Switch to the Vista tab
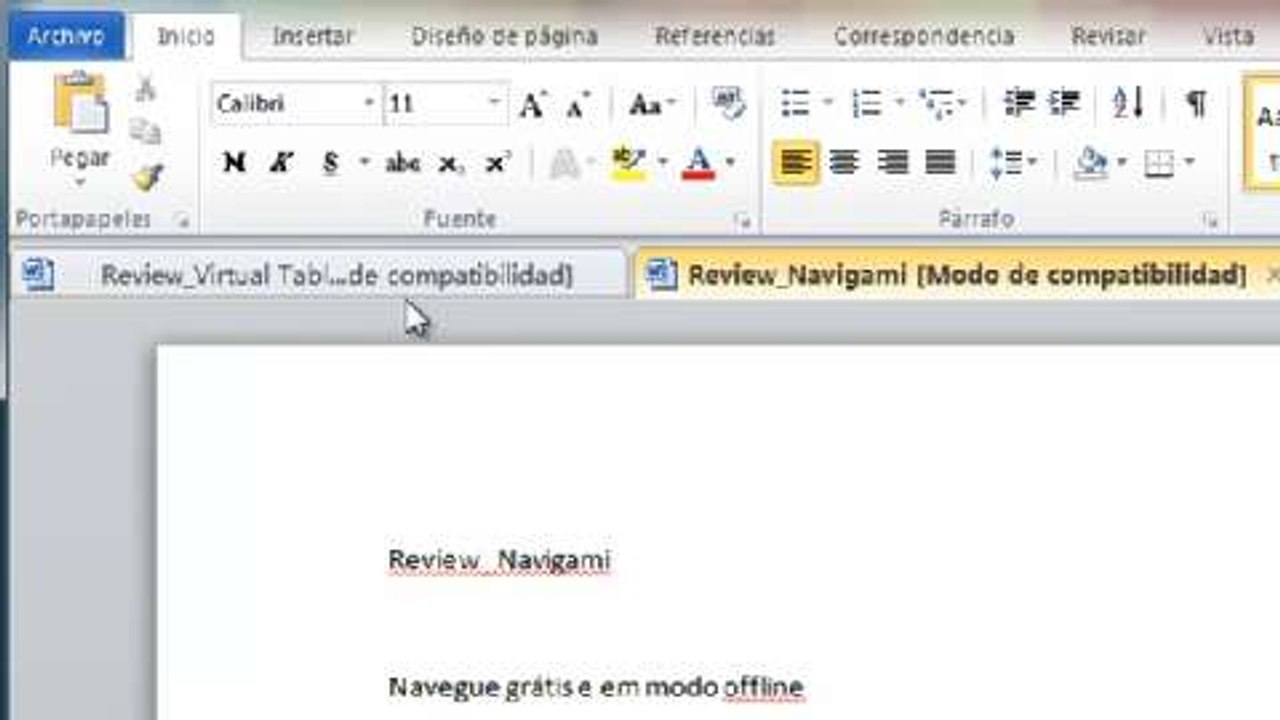Image resolution: width=1280 pixels, height=720 pixels. (1228, 37)
